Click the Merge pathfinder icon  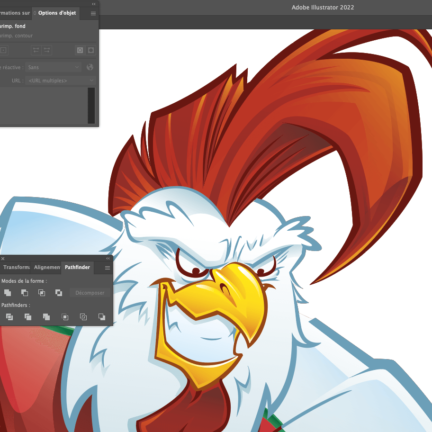coord(46,317)
